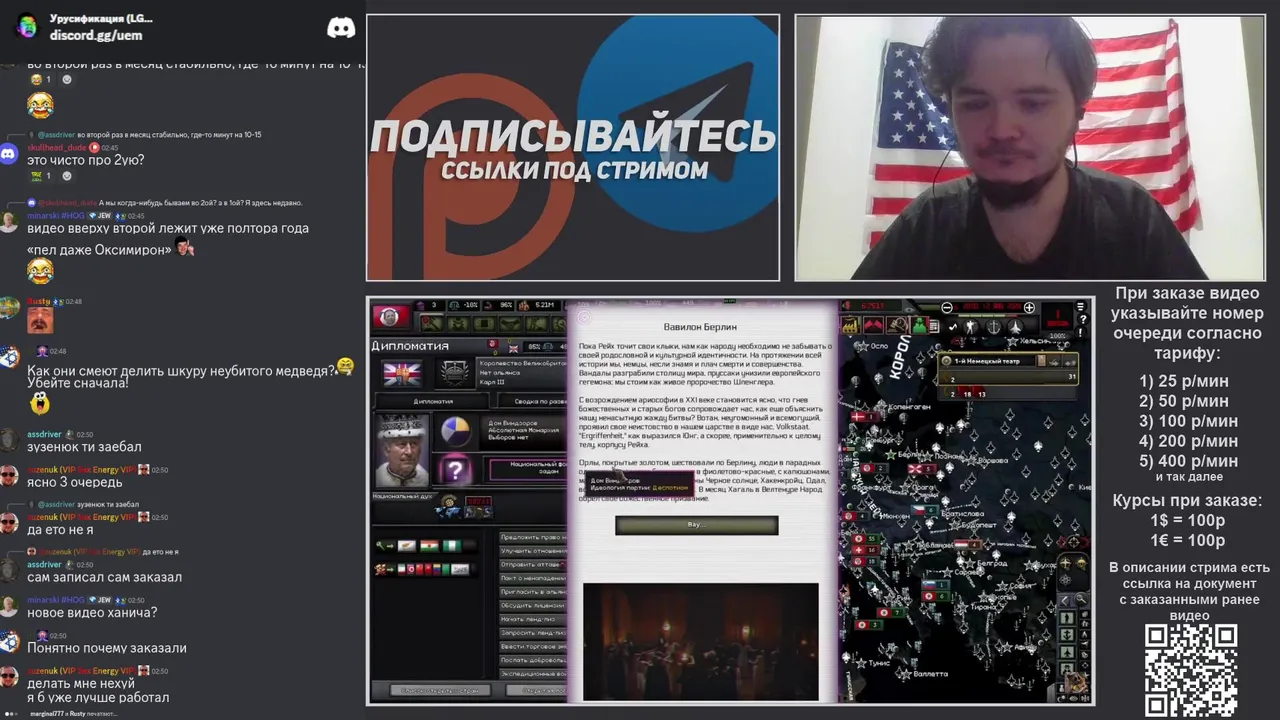Viewport: 1280px width, 720px height.
Task: Switch to the Дипломатия tab
Action: pyautogui.click(x=433, y=401)
